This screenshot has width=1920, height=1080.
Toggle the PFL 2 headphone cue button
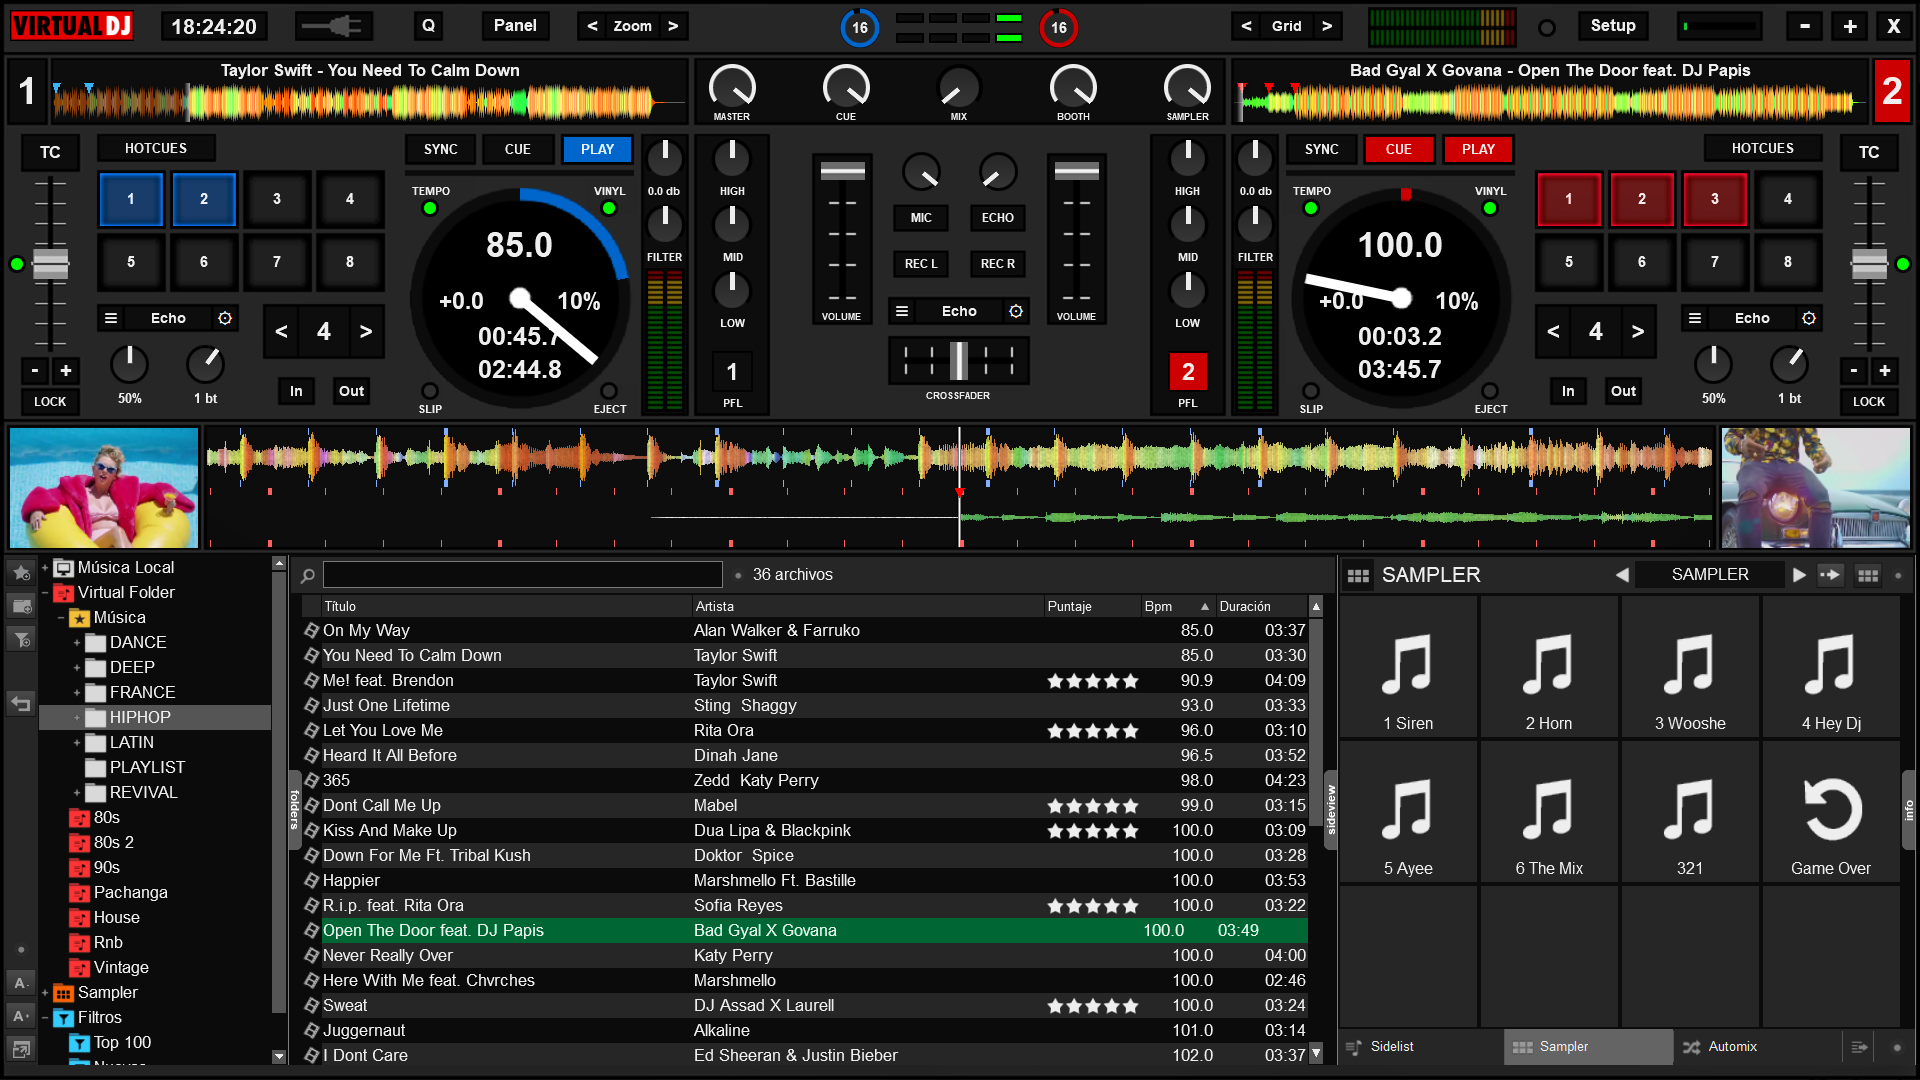coord(1187,372)
